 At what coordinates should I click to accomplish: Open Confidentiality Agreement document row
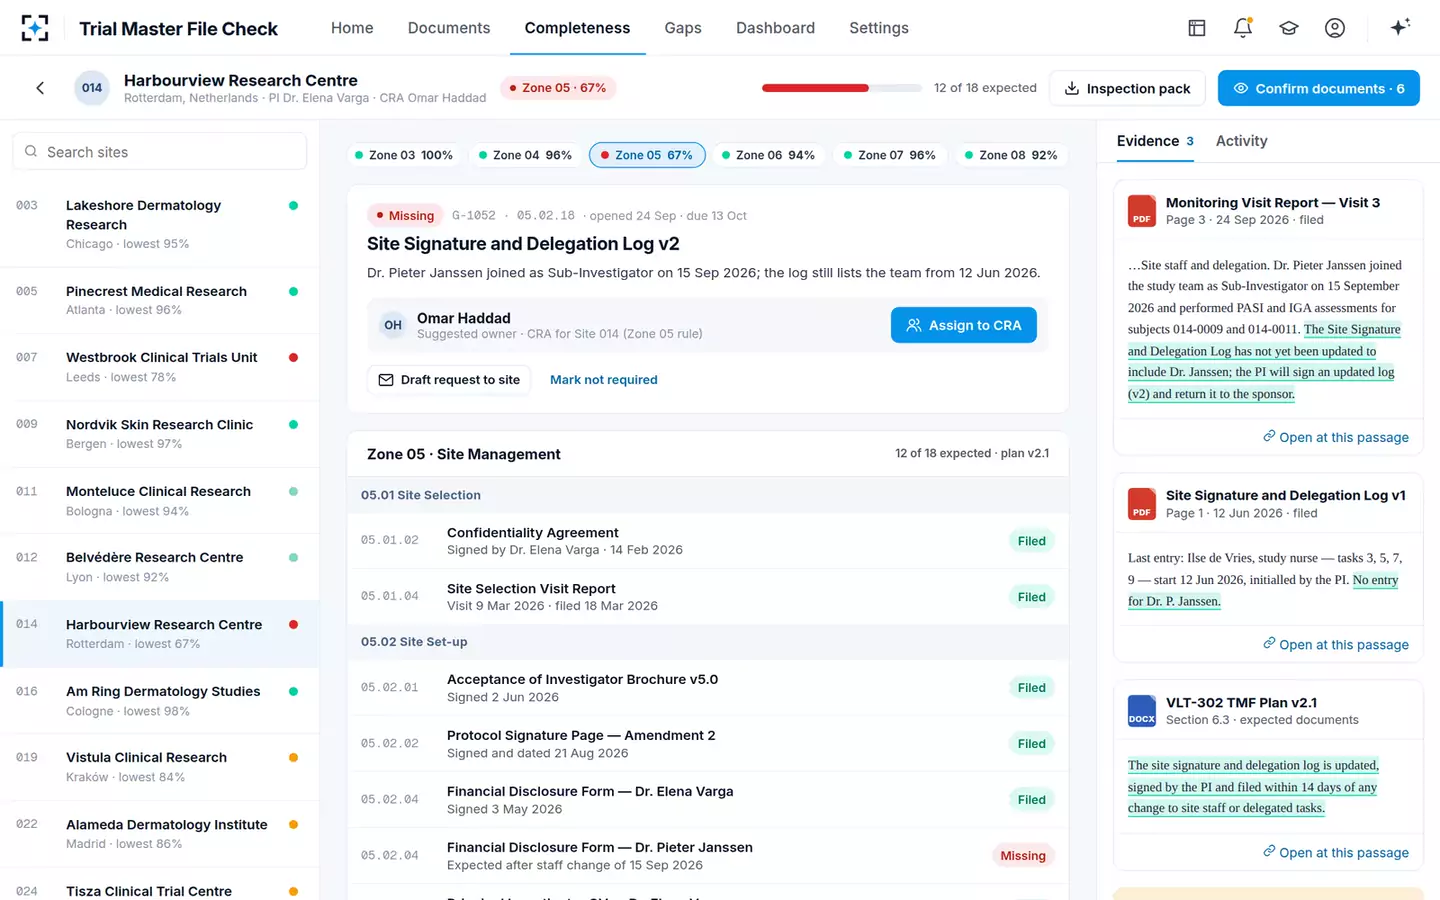[x=708, y=541]
